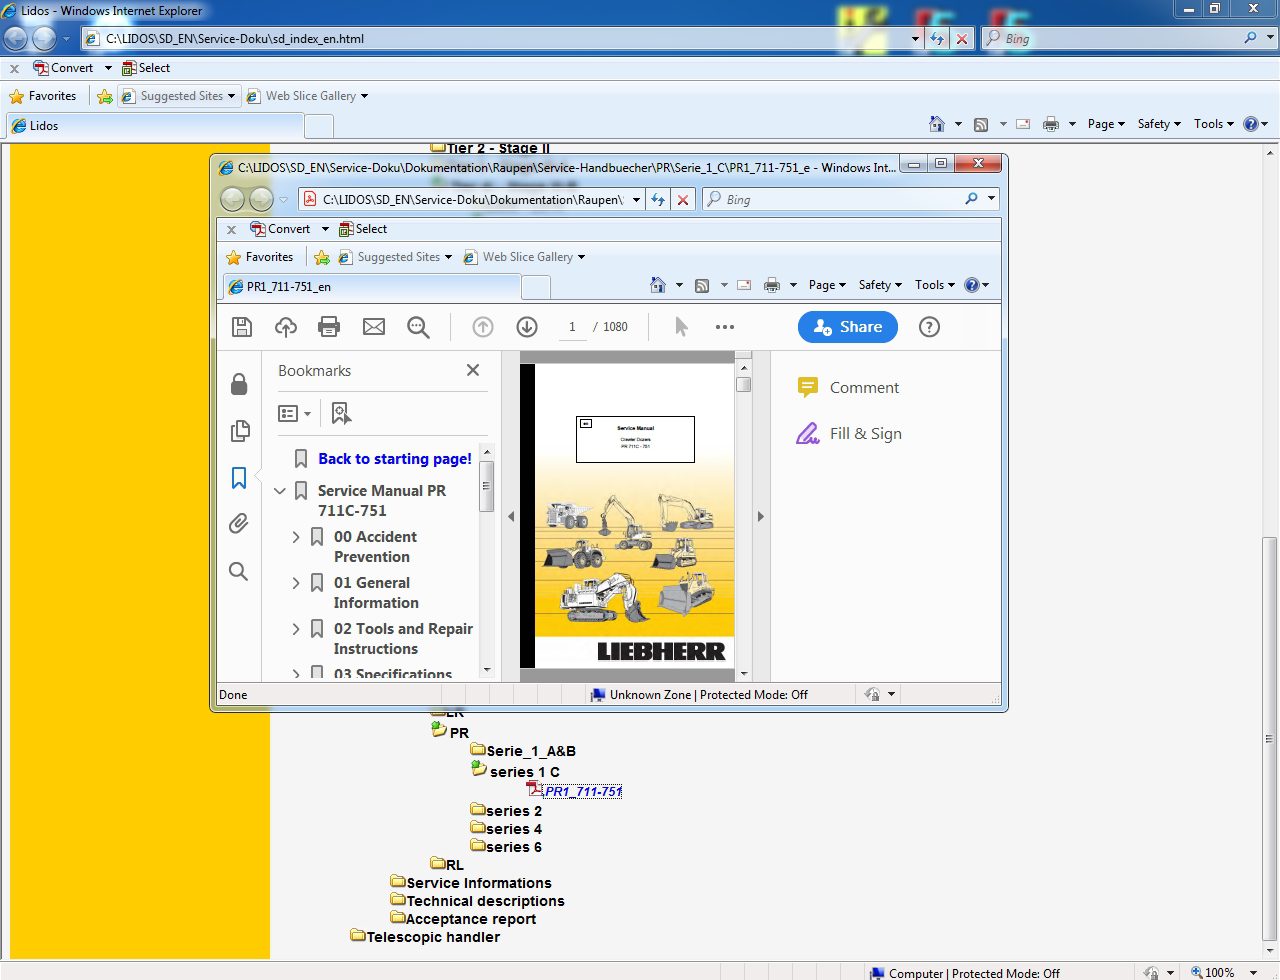Save the PDF using floppy disk icon

242,327
